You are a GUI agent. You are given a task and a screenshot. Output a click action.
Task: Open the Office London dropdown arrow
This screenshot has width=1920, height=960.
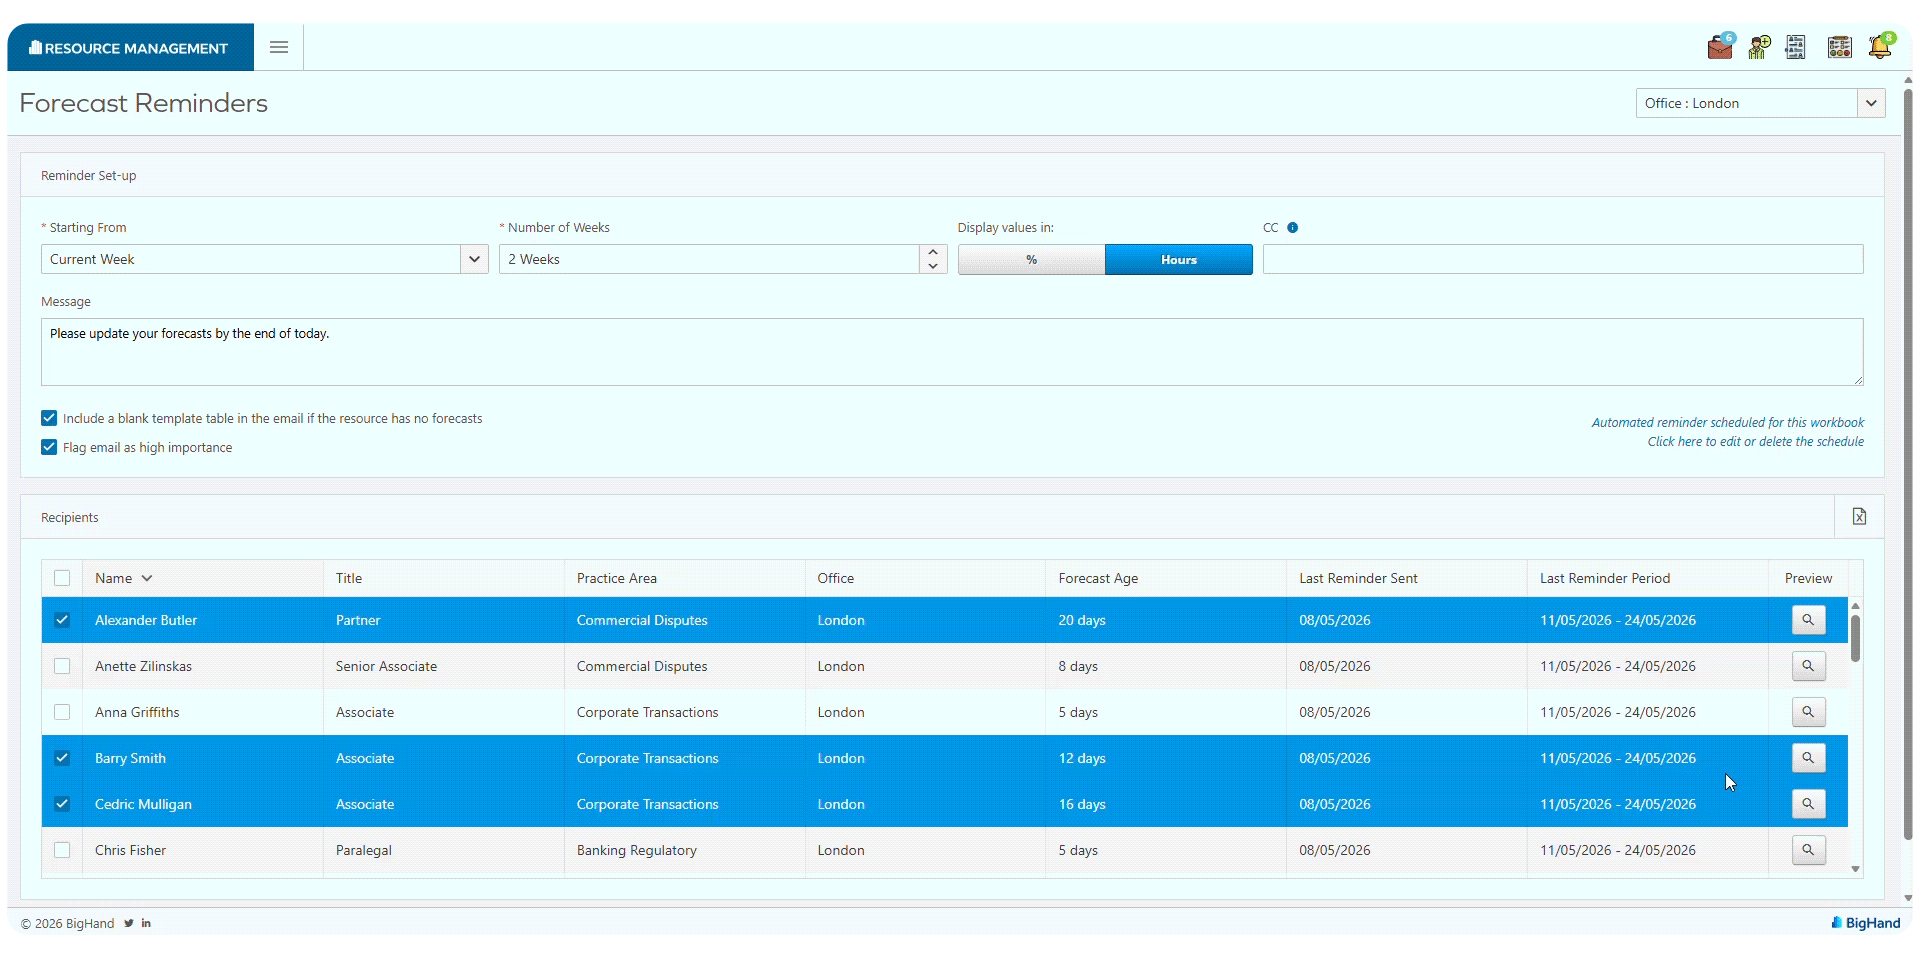(x=1871, y=103)
